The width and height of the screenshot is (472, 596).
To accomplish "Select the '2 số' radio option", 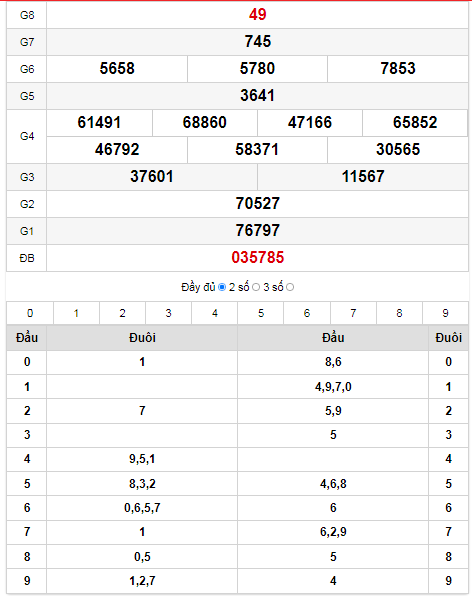I will 256,287.
